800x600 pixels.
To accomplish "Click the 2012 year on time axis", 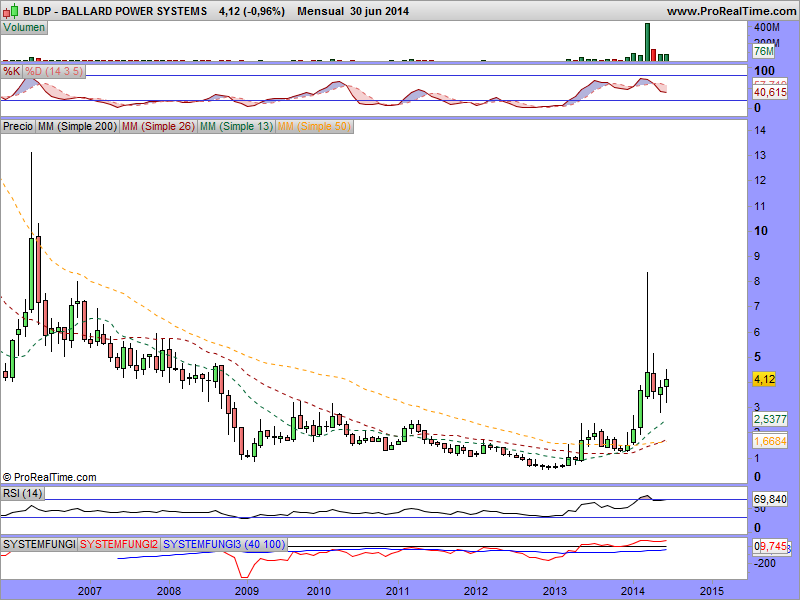I will (476, 591).
